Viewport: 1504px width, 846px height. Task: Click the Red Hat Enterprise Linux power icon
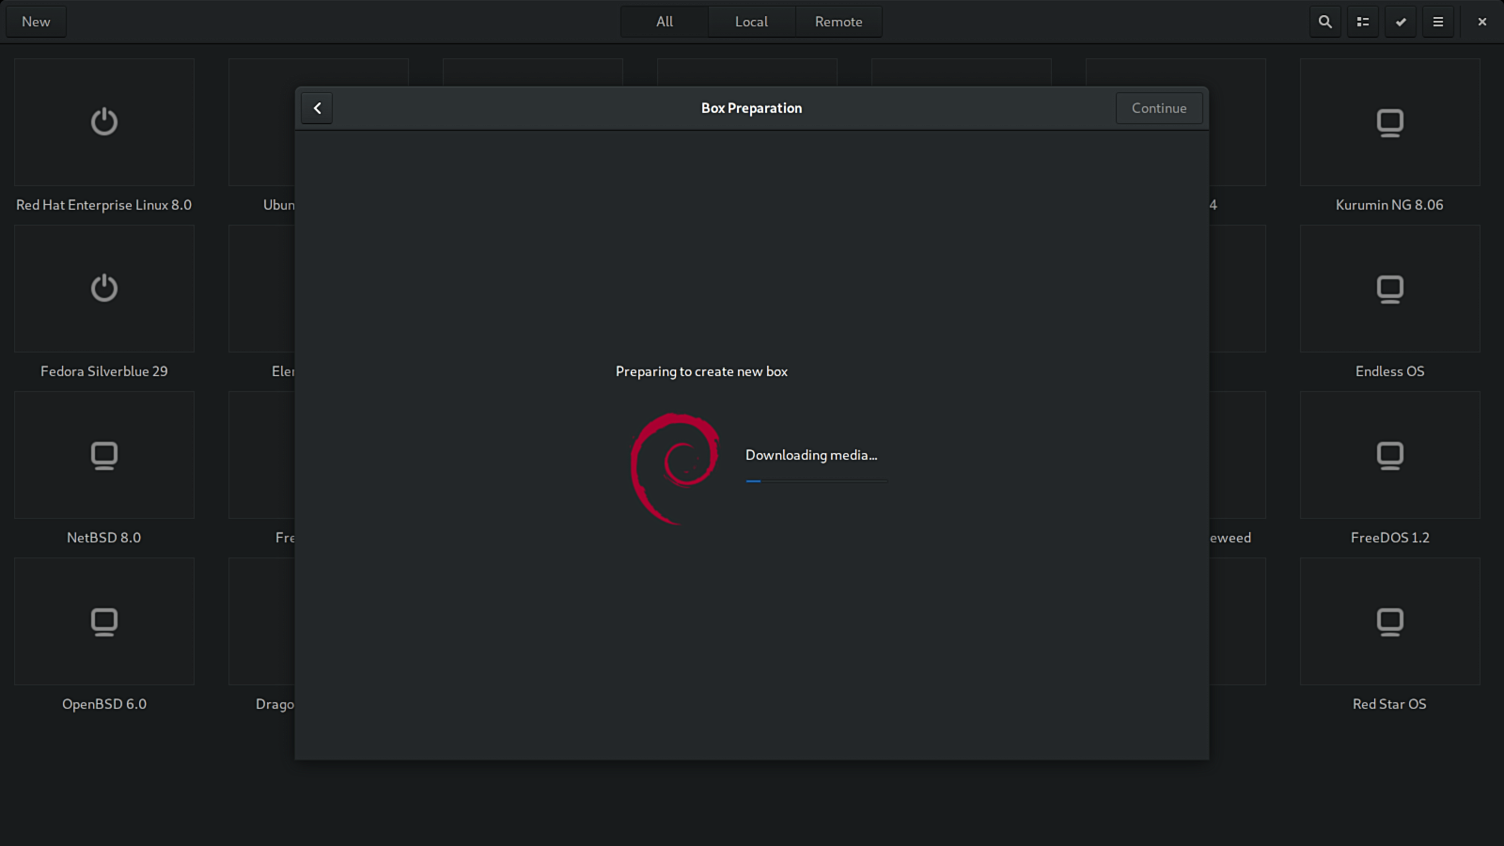104,122
